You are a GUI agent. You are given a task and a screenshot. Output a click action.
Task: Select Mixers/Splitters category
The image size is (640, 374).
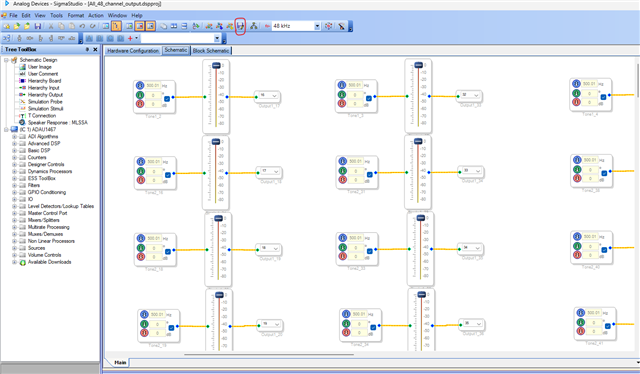point(43,220)
